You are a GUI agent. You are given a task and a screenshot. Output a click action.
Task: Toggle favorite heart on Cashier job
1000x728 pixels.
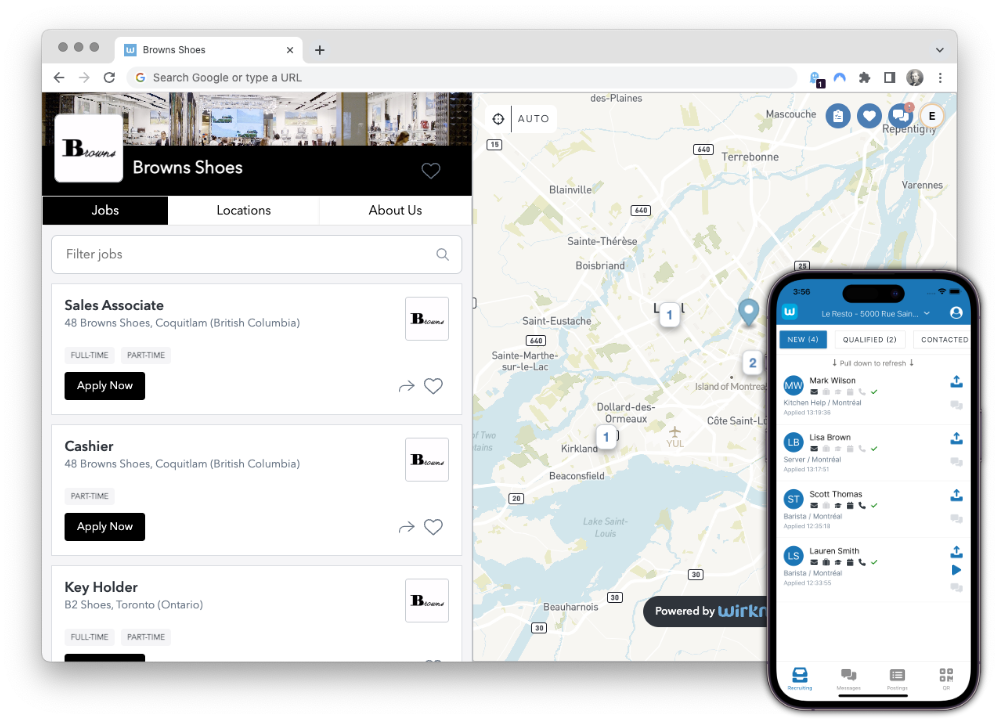point(433,527)
